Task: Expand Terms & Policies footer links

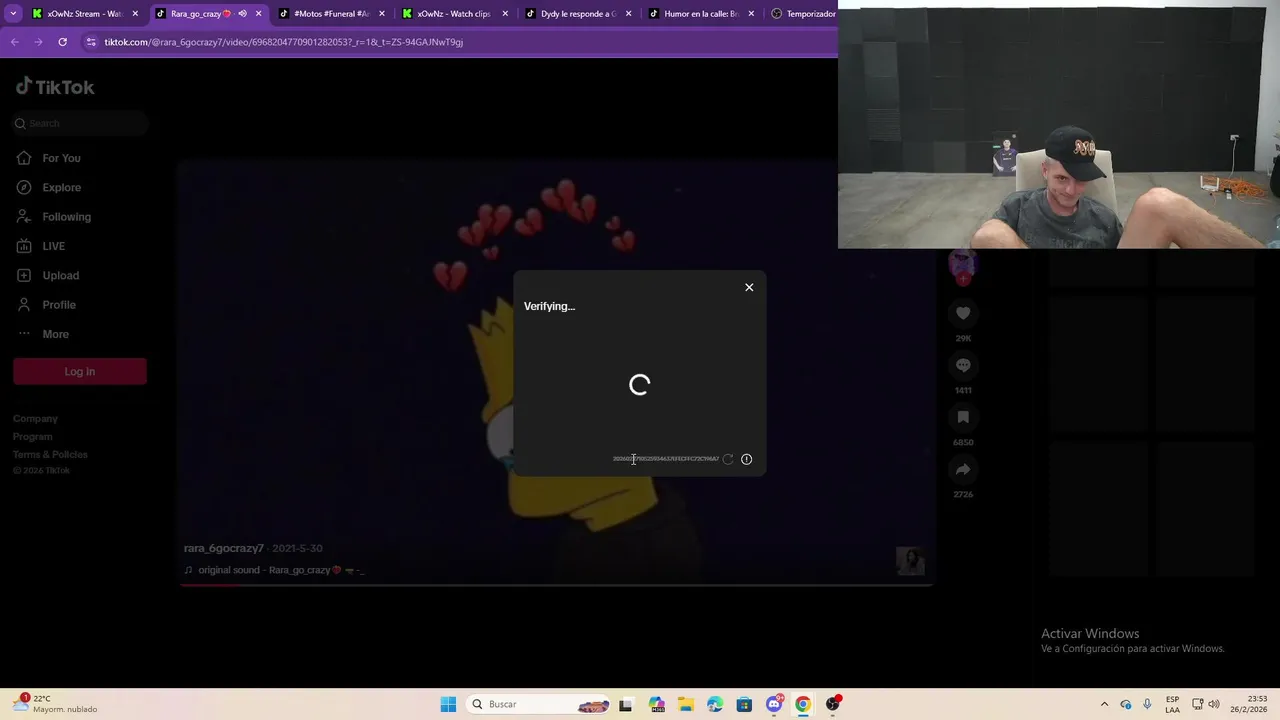Action: tap(50, 454)
